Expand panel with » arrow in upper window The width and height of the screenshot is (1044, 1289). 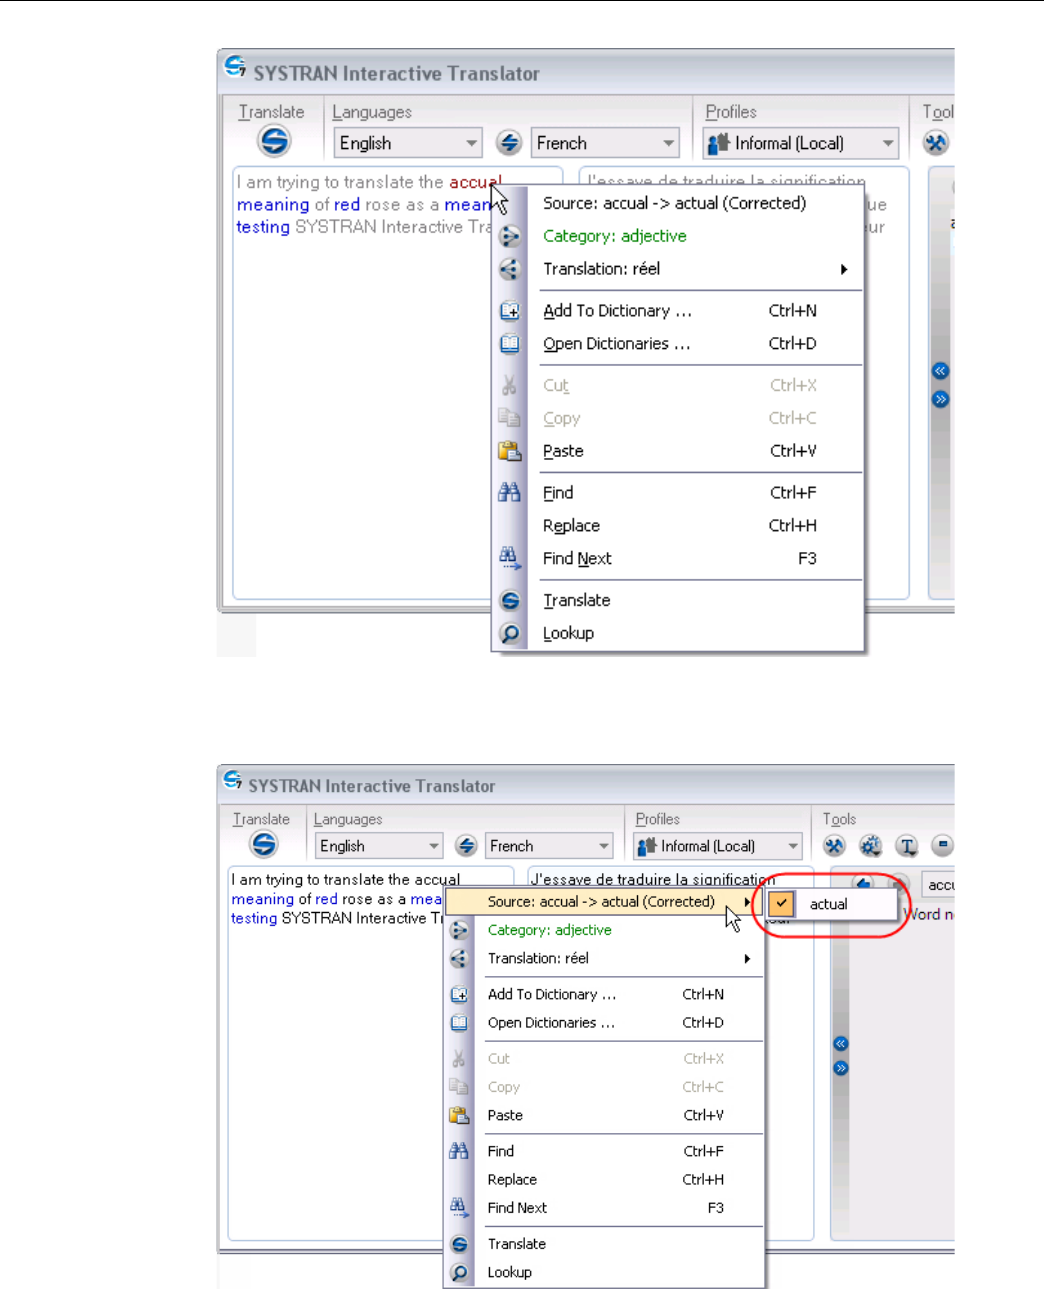940,399
